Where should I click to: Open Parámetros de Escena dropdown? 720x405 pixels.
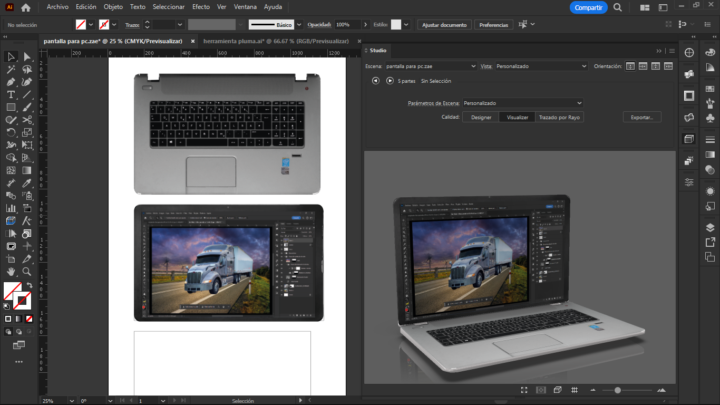(523, 103)
